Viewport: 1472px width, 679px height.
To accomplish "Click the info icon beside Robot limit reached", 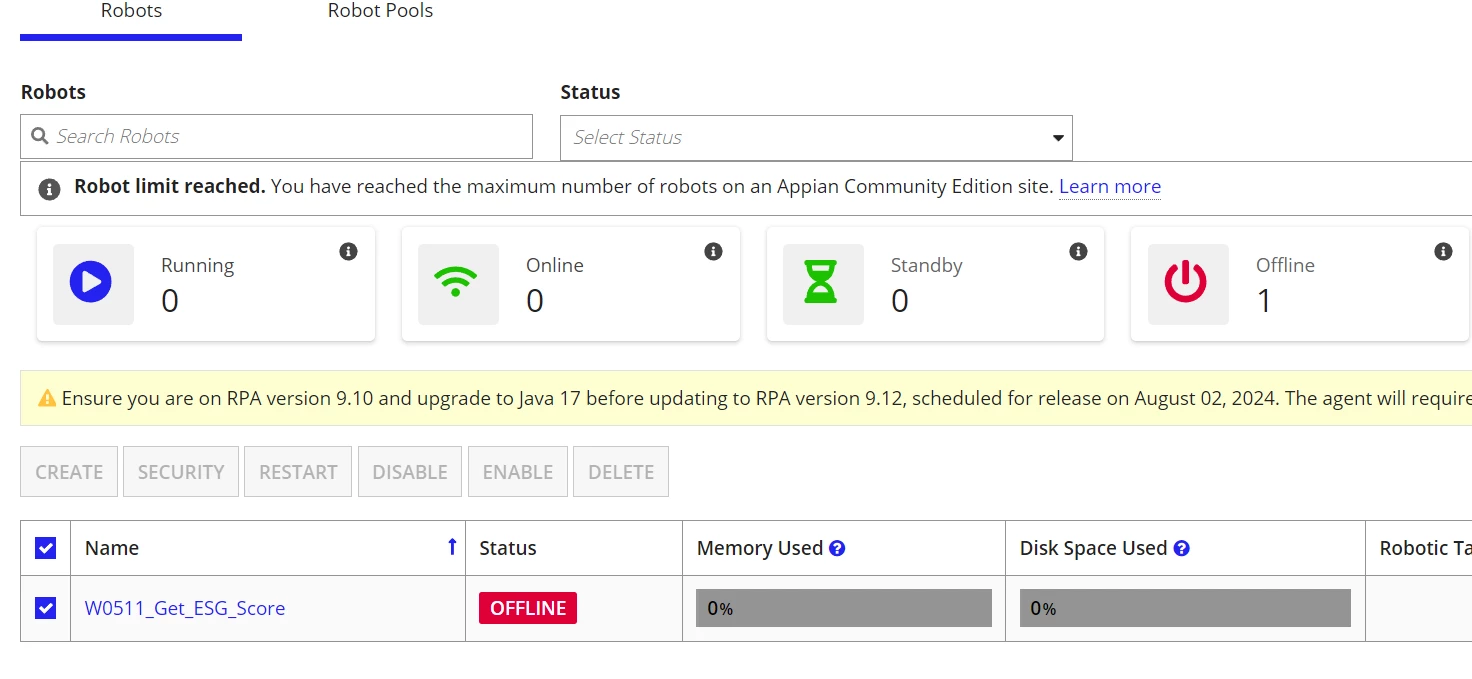I will 49,188.
